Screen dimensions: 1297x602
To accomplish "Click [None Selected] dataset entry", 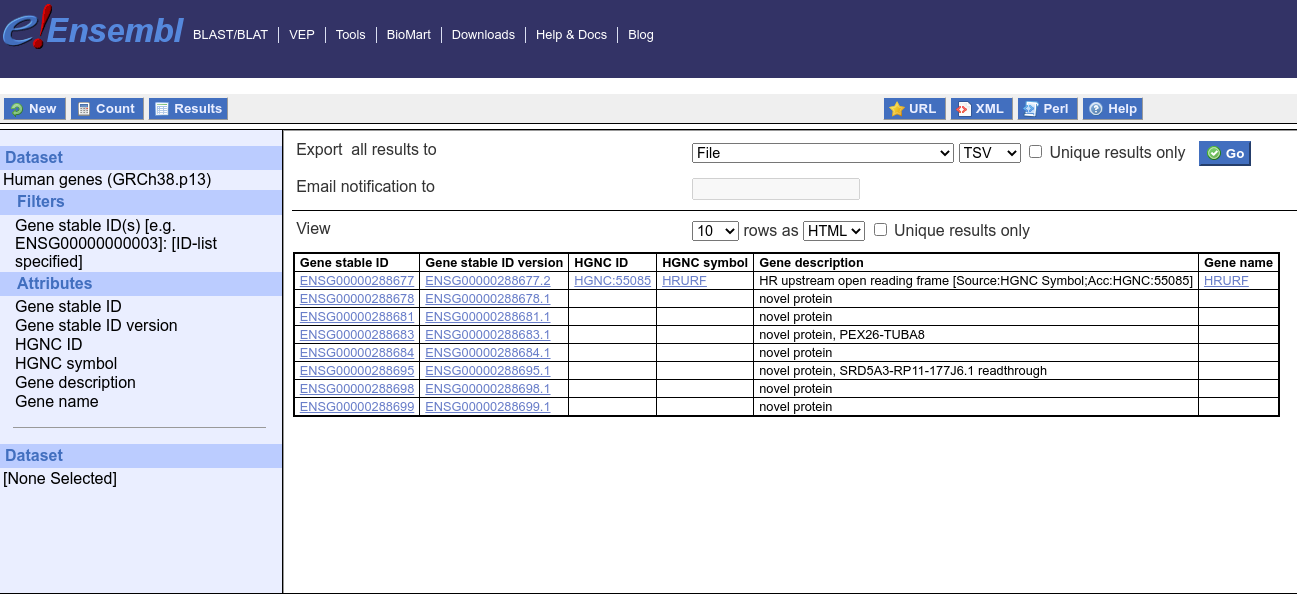I will point(60,479).
